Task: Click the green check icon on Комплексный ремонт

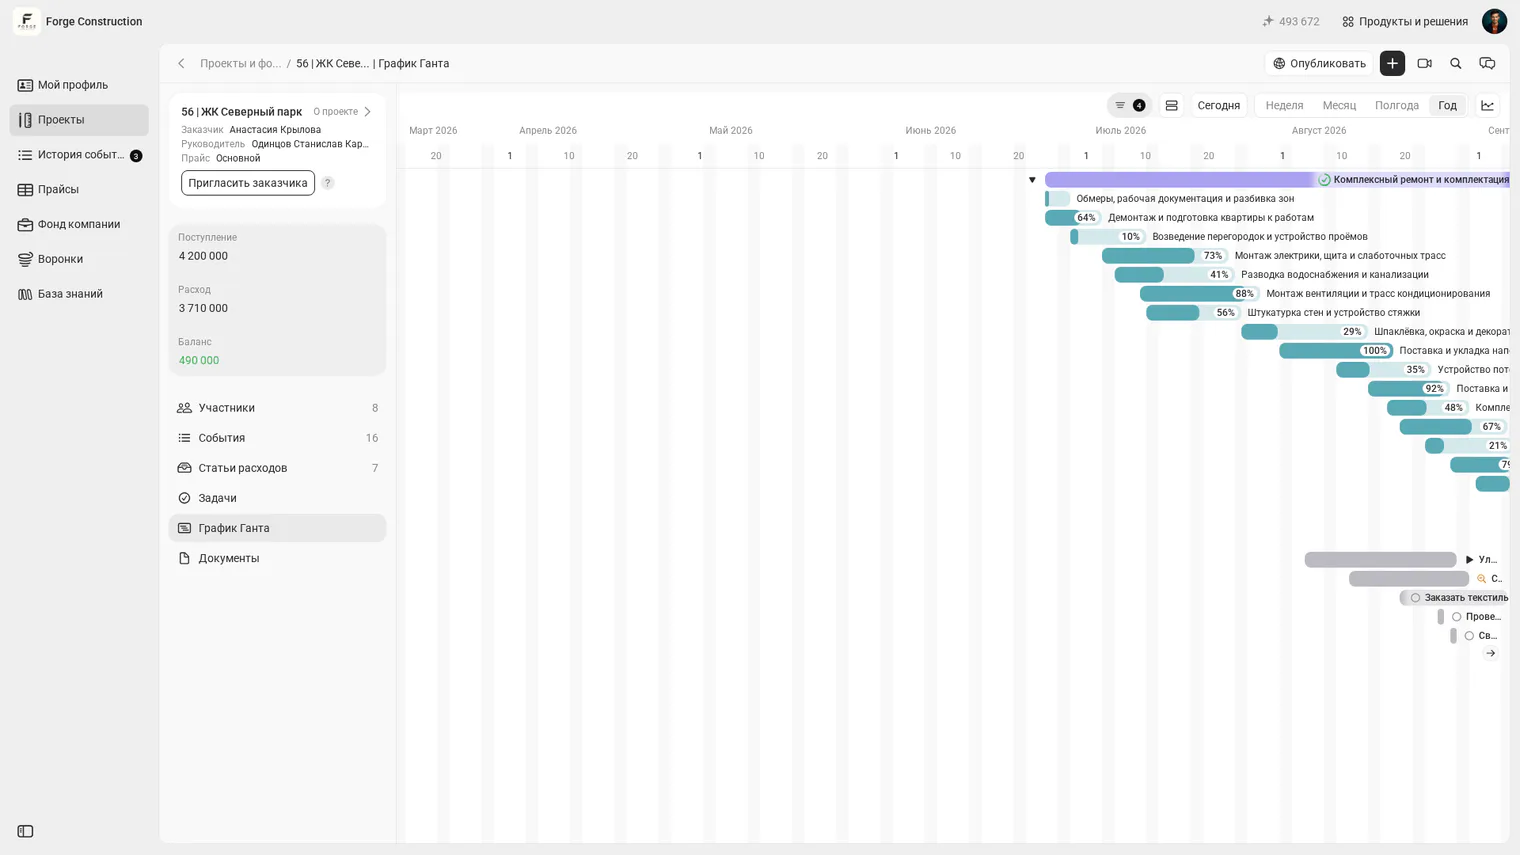Action: click(1324, 180)
